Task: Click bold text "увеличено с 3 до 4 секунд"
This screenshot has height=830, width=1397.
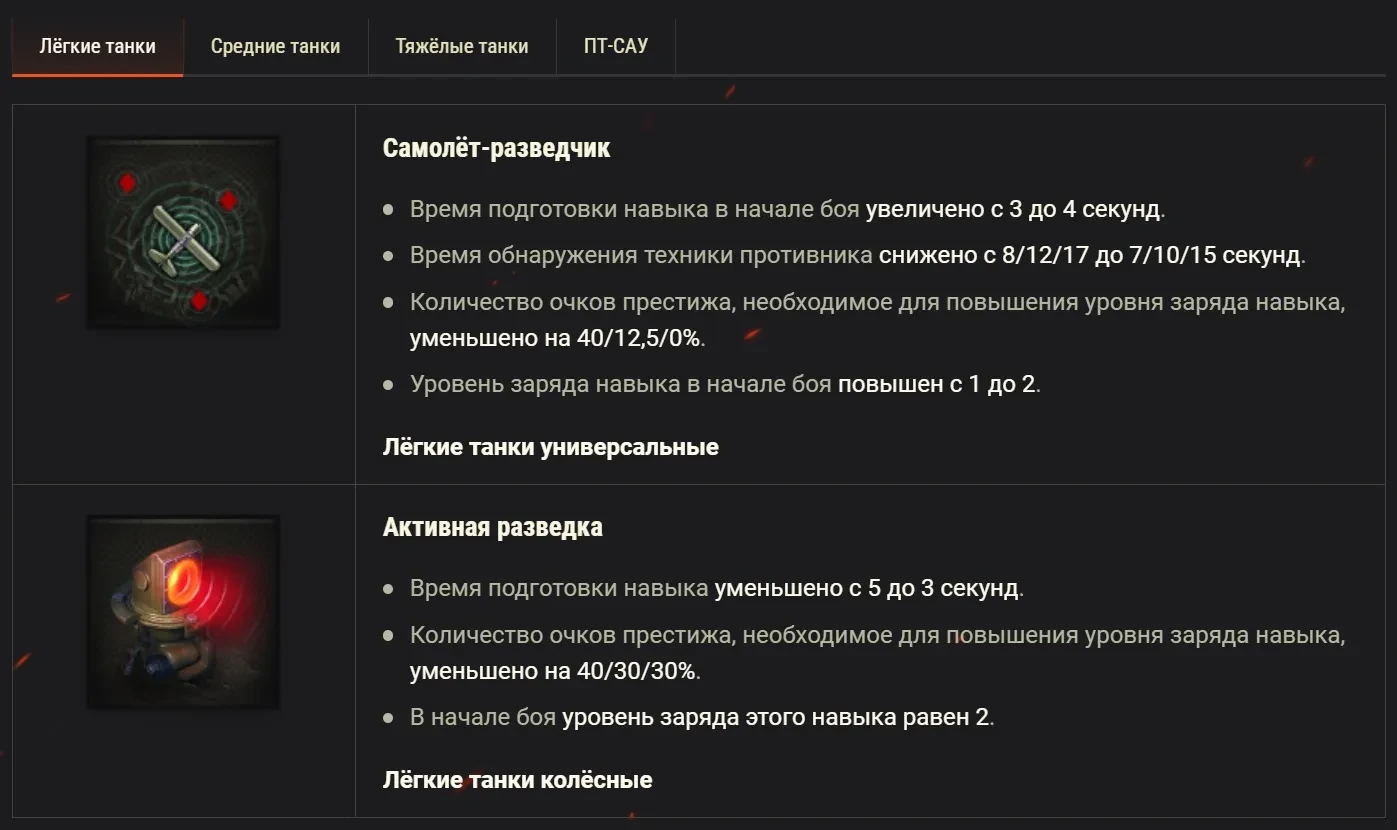Action: coord(1013,210)
